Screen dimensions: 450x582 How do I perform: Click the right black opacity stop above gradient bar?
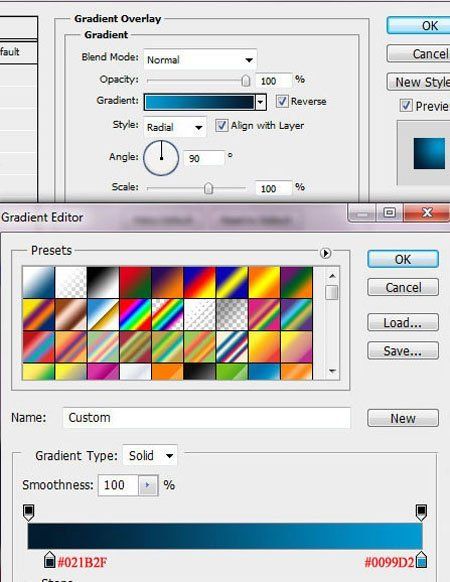tap(421, 512)
